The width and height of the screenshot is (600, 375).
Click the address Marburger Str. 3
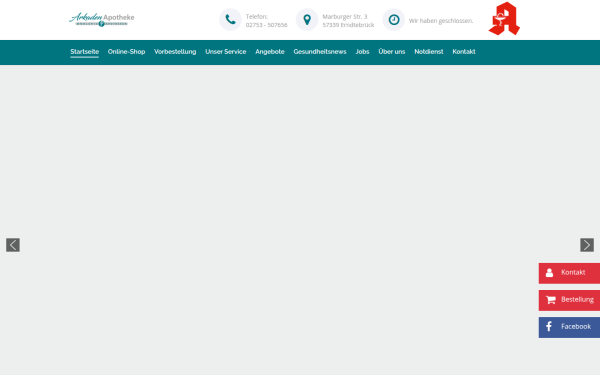point(345,16)
